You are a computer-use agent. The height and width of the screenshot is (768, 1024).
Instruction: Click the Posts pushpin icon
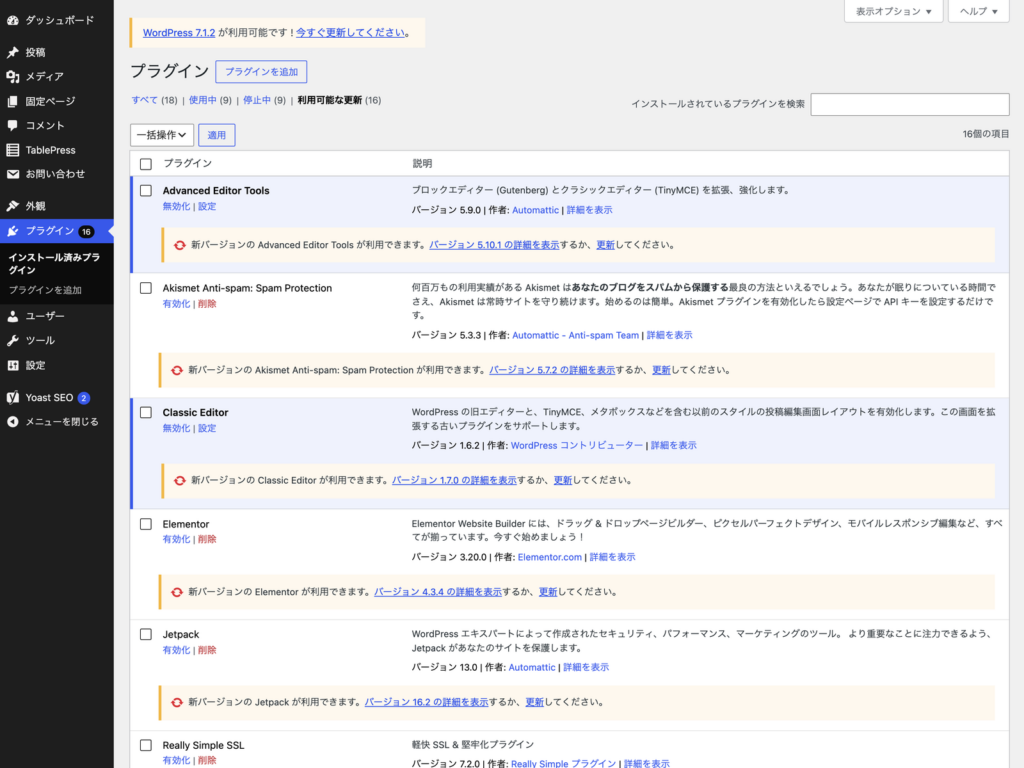point(12,52)
